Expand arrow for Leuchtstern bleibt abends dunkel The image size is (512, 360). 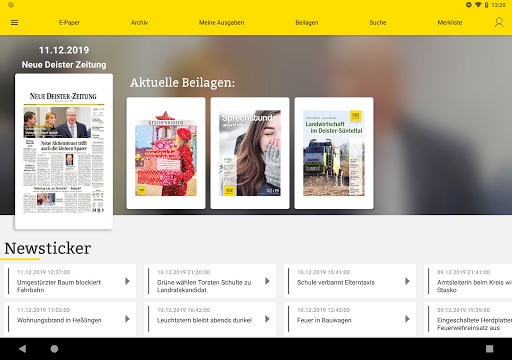pos(267,319)
